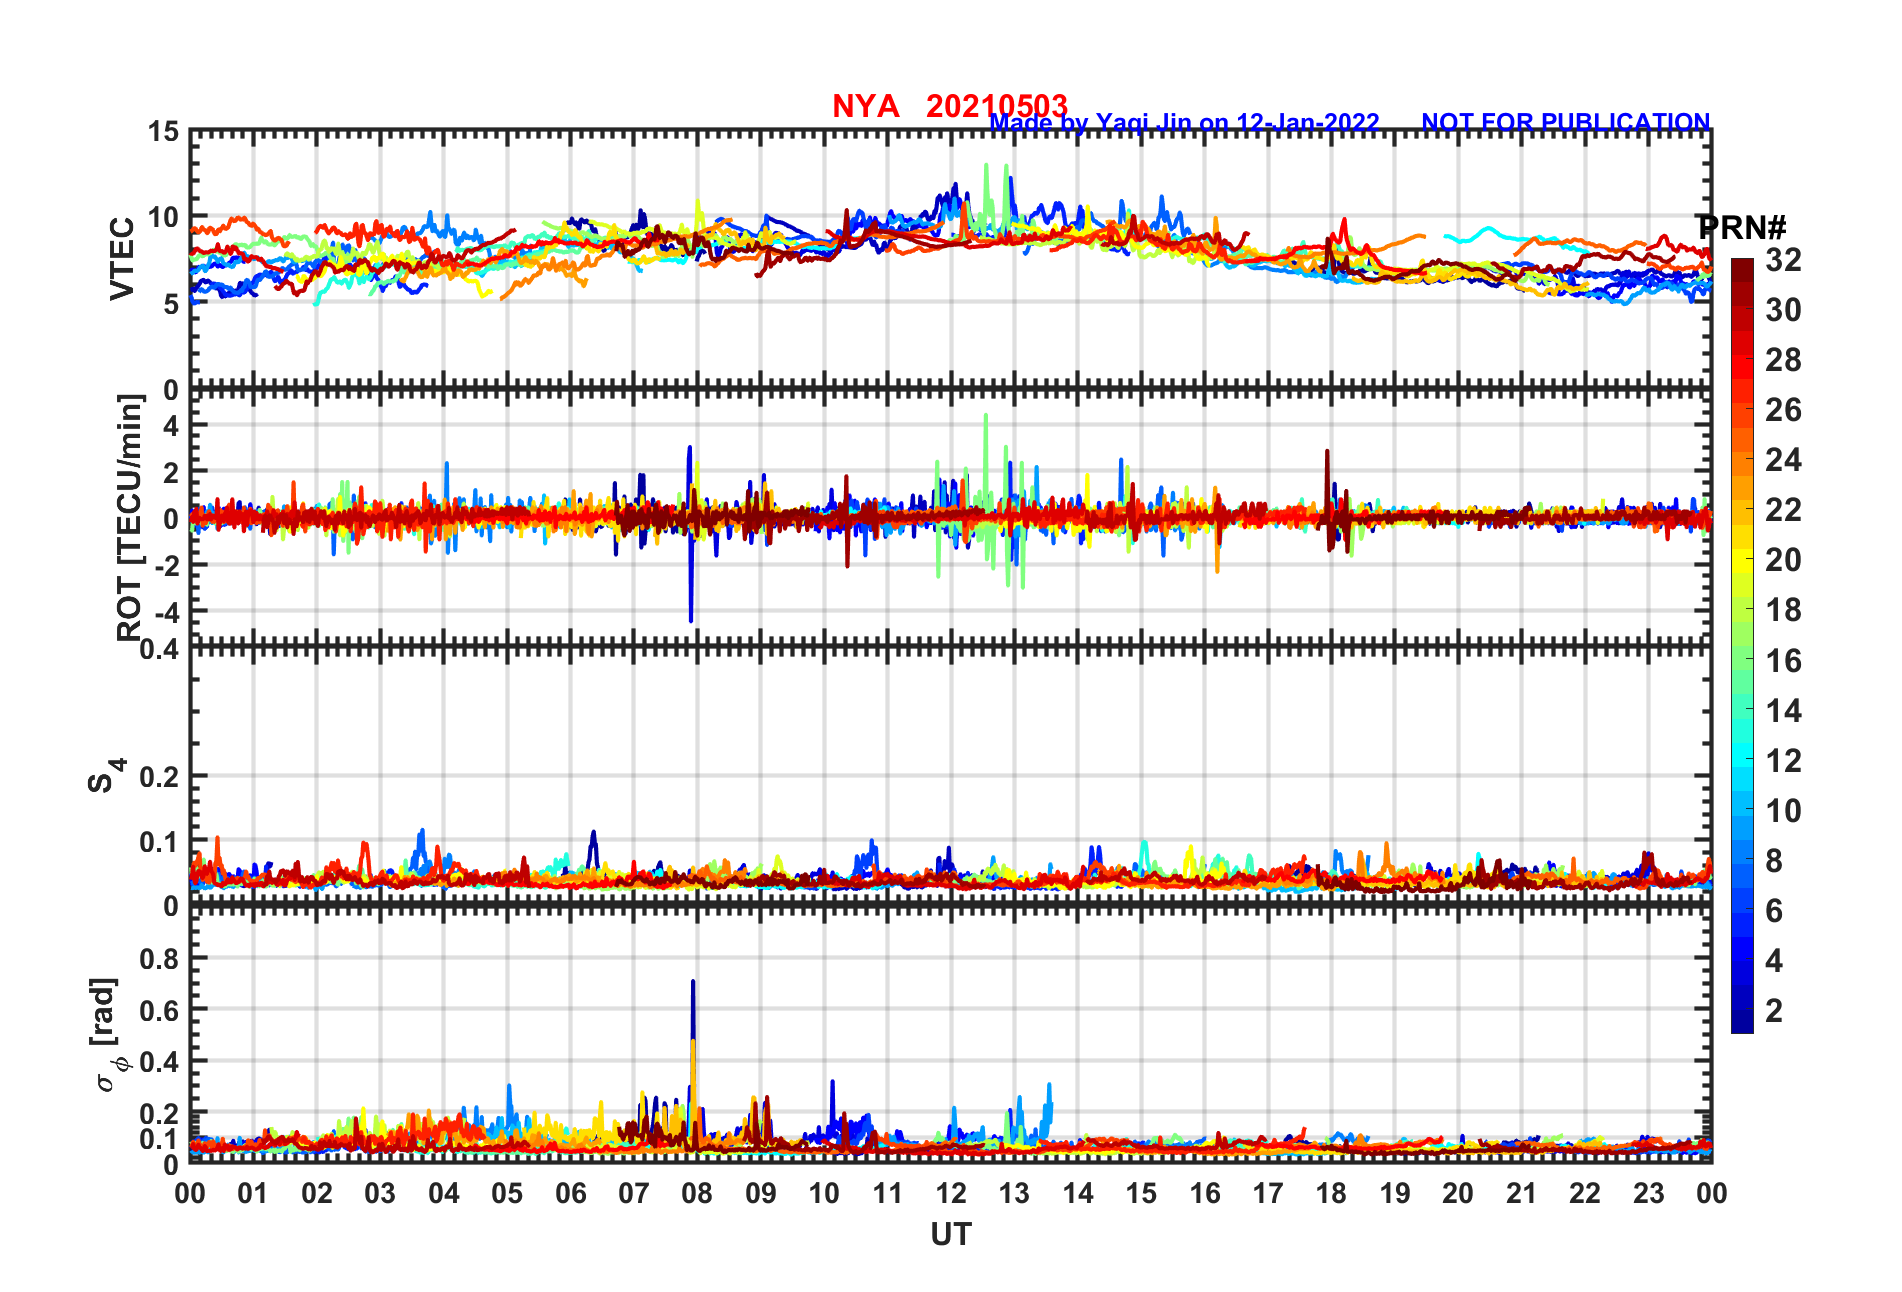
Task: Click the S4 axis tick label 0.4
Action: pyautogui.click(x=159, y=649)
